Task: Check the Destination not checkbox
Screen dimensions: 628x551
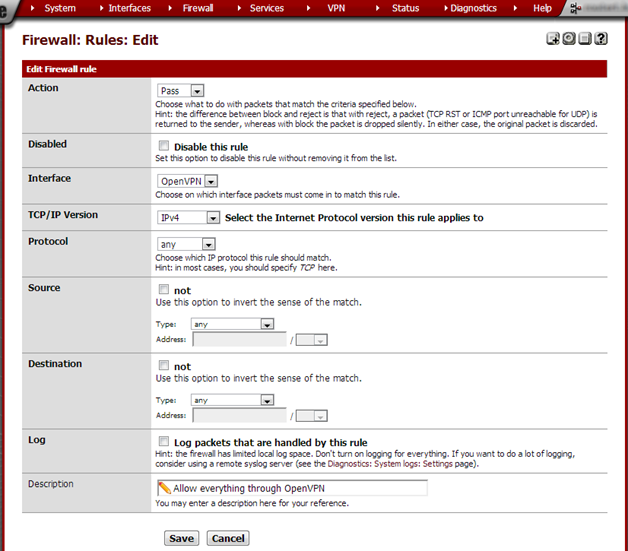Action: tap(164, 365)
